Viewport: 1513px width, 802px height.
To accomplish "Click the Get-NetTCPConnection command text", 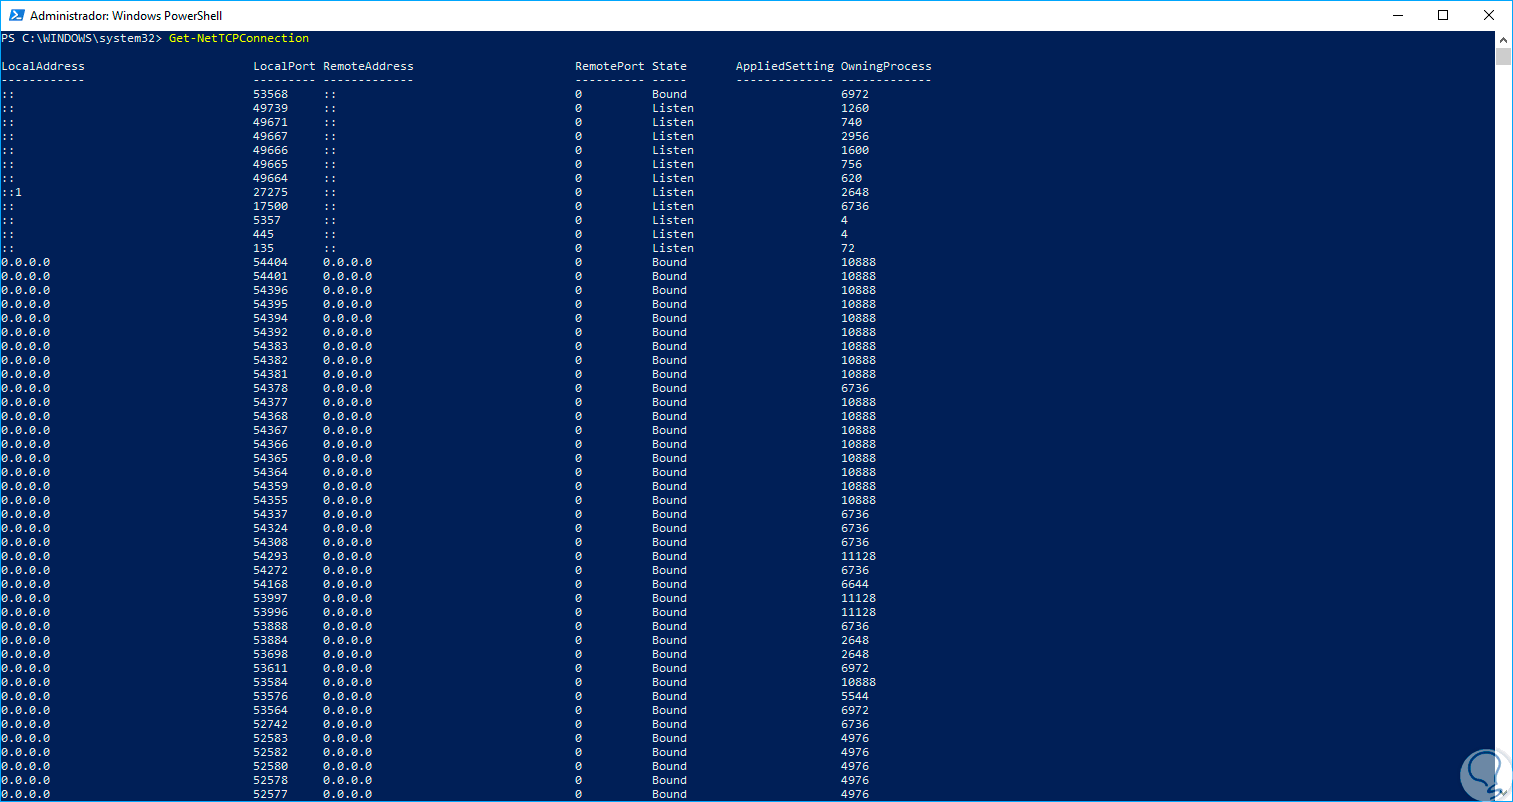I will point(239,38).
